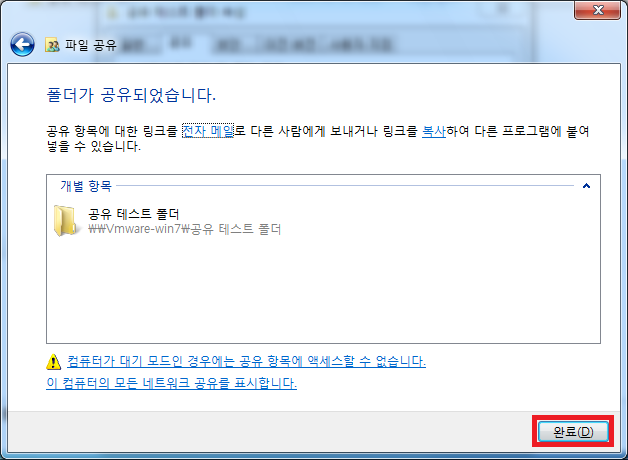This screenshot has height=460, width=628.
Task: Click the horizontal divider line beside 개별 항목
Action: click(x=345, y=185)
